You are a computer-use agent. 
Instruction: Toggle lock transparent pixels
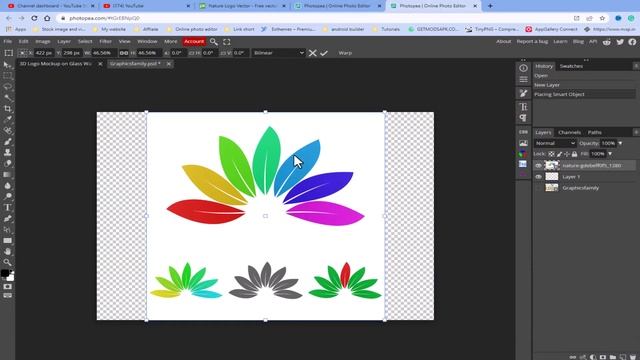point(551,154)
